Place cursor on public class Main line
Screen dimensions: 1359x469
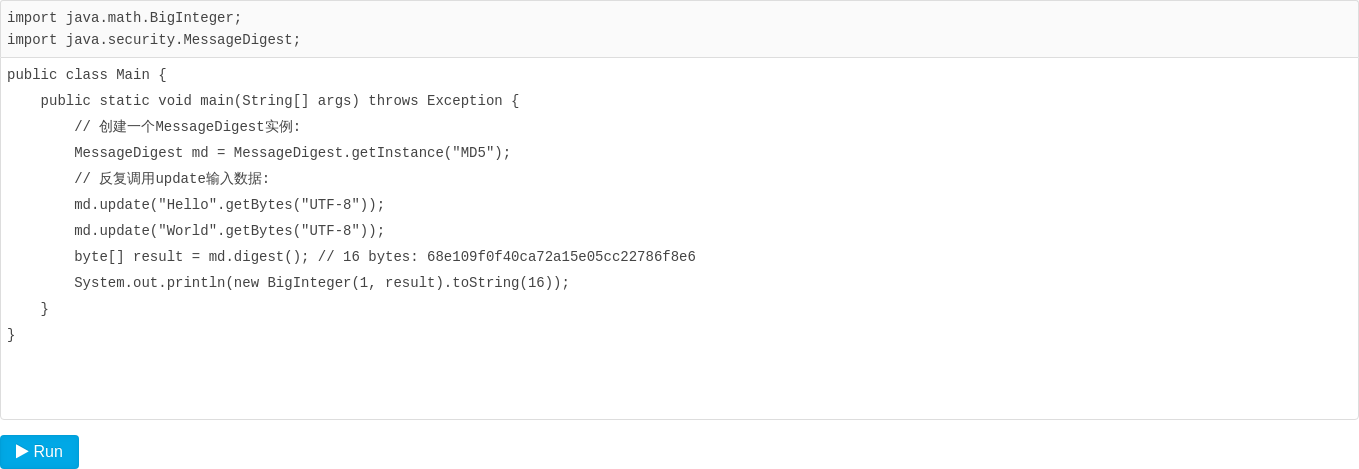pos(86,75)
